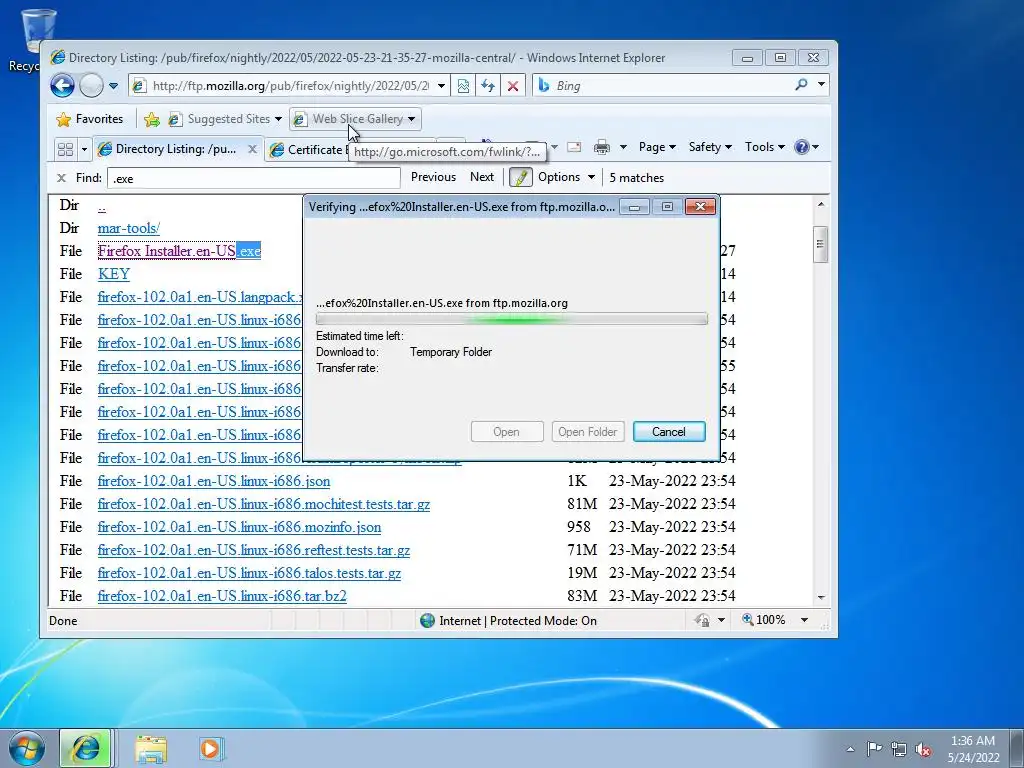Image resolution: width=1024 pixels, height=768 pixels.
Task: Open the linux-i686.talos.tests.tar.gz link
Action: click(249, 573)
